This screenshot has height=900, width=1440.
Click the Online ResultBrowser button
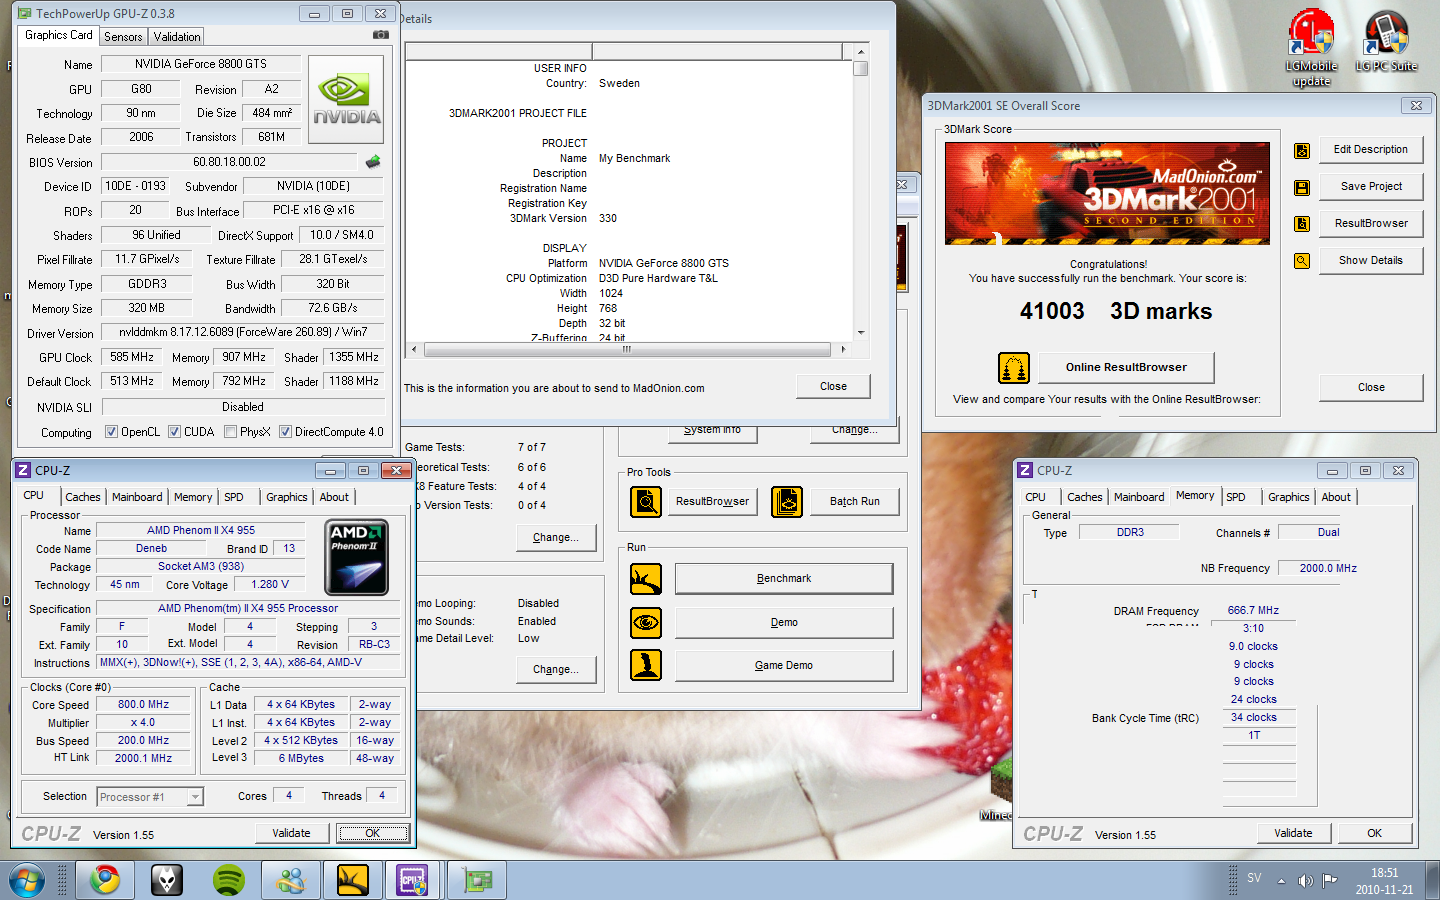click(x=1126, y=367)
